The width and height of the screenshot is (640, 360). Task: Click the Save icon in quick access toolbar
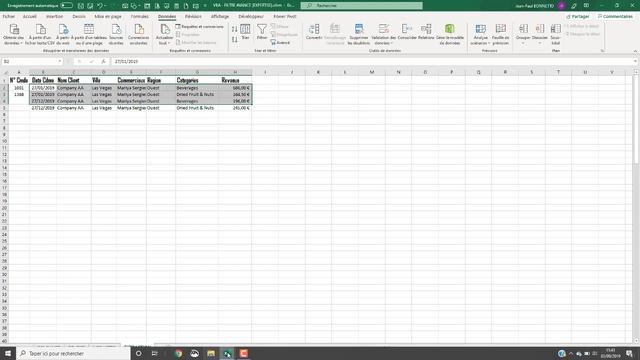click(x=81, y=6)
